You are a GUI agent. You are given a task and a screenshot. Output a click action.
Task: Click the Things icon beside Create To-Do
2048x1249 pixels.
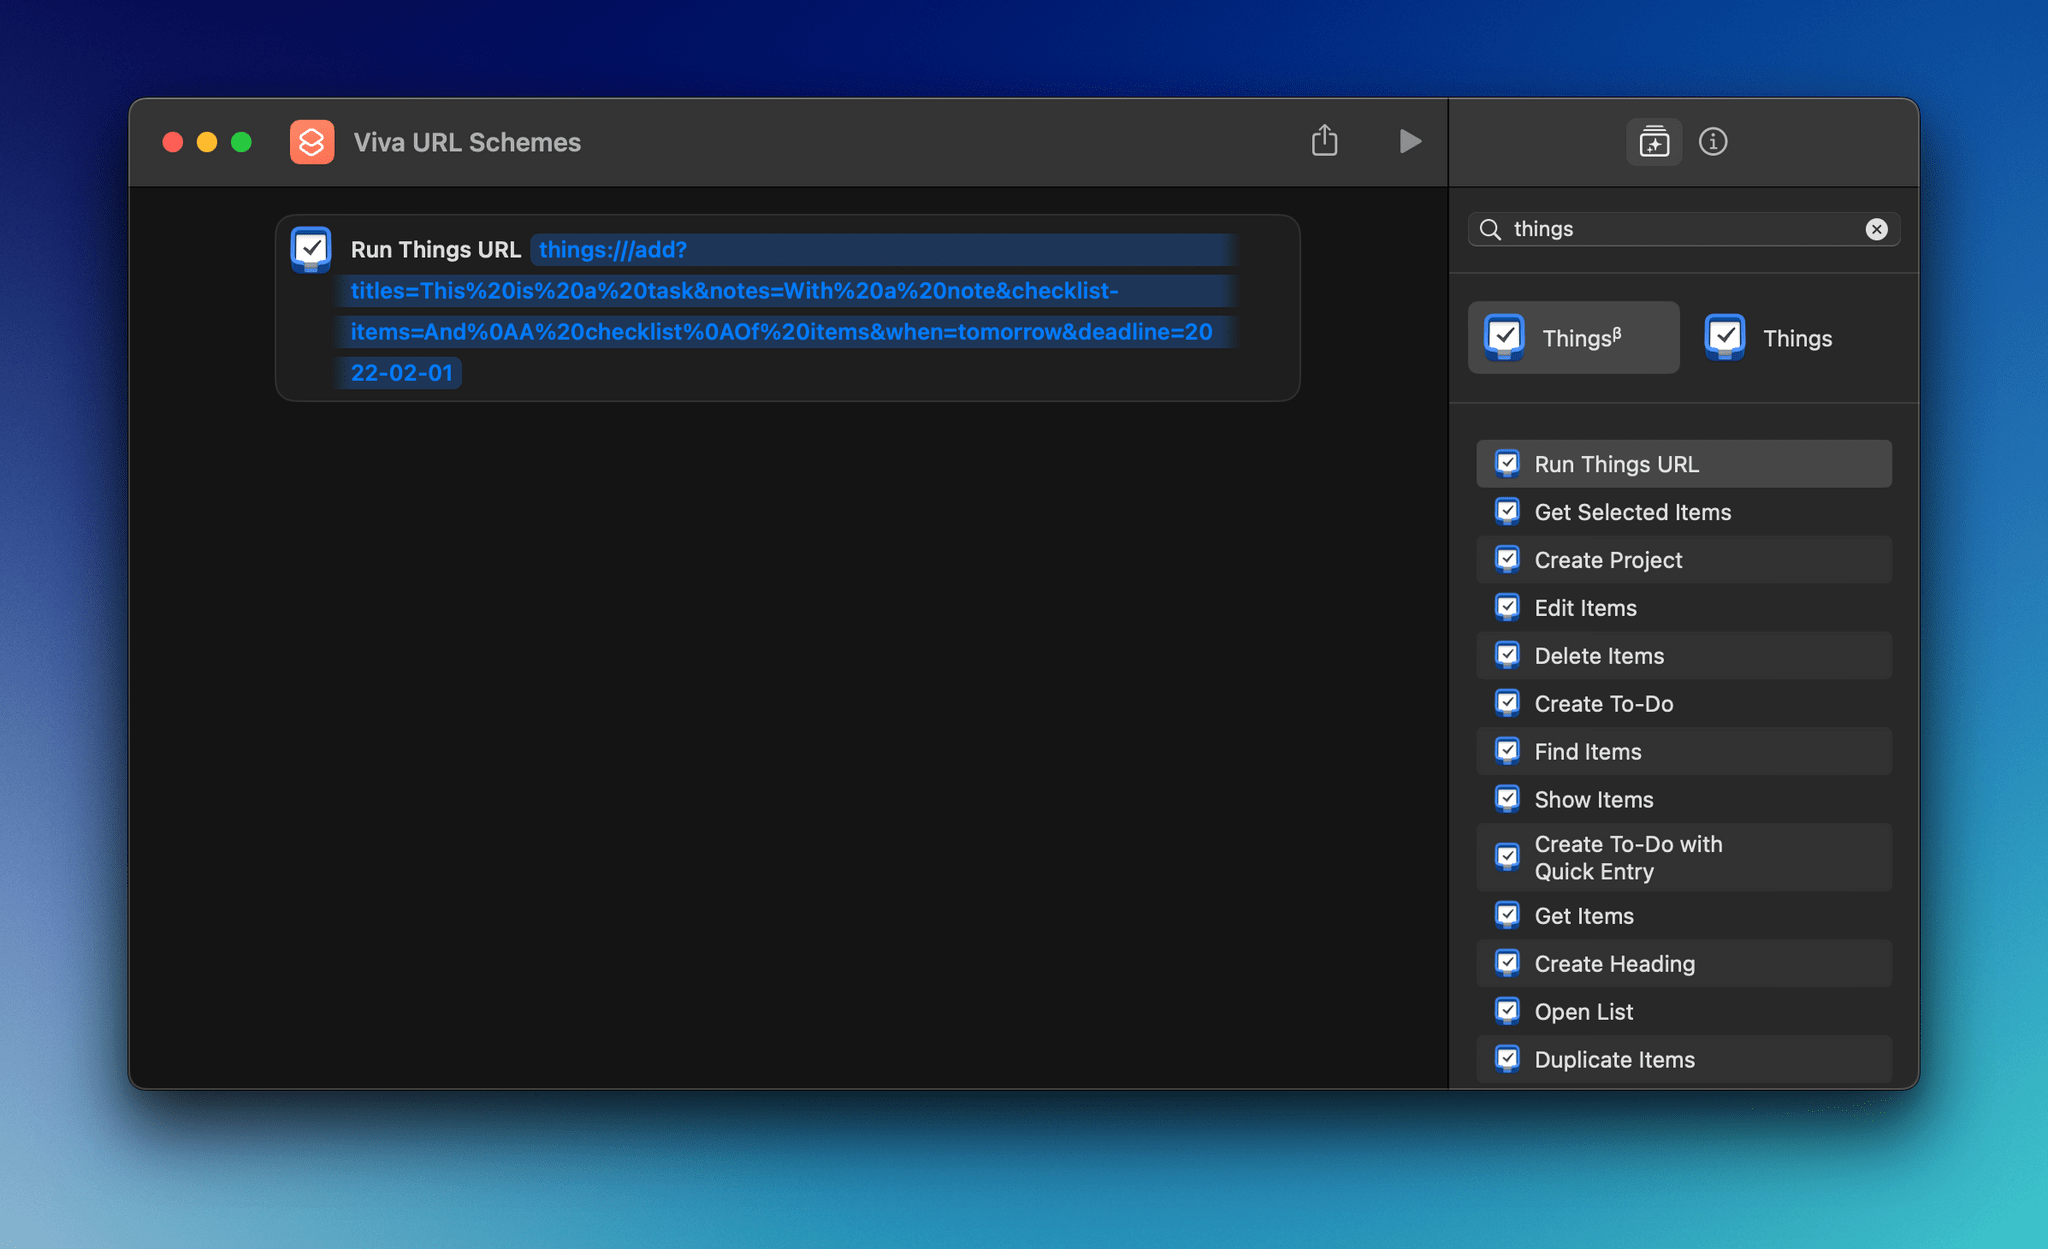1507,703
